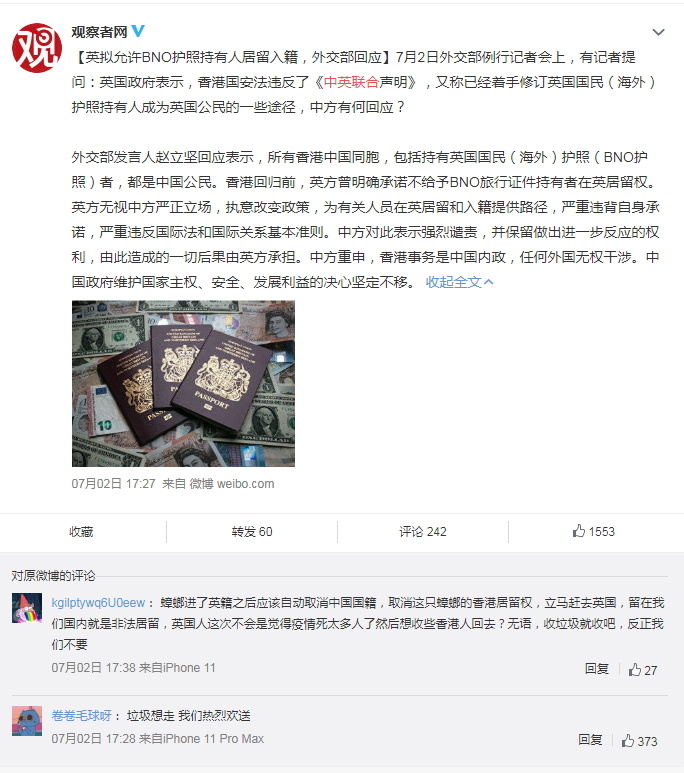Like the post with 1553 thumbs-up
684x773 pixels.
click(x=594, y=531)
